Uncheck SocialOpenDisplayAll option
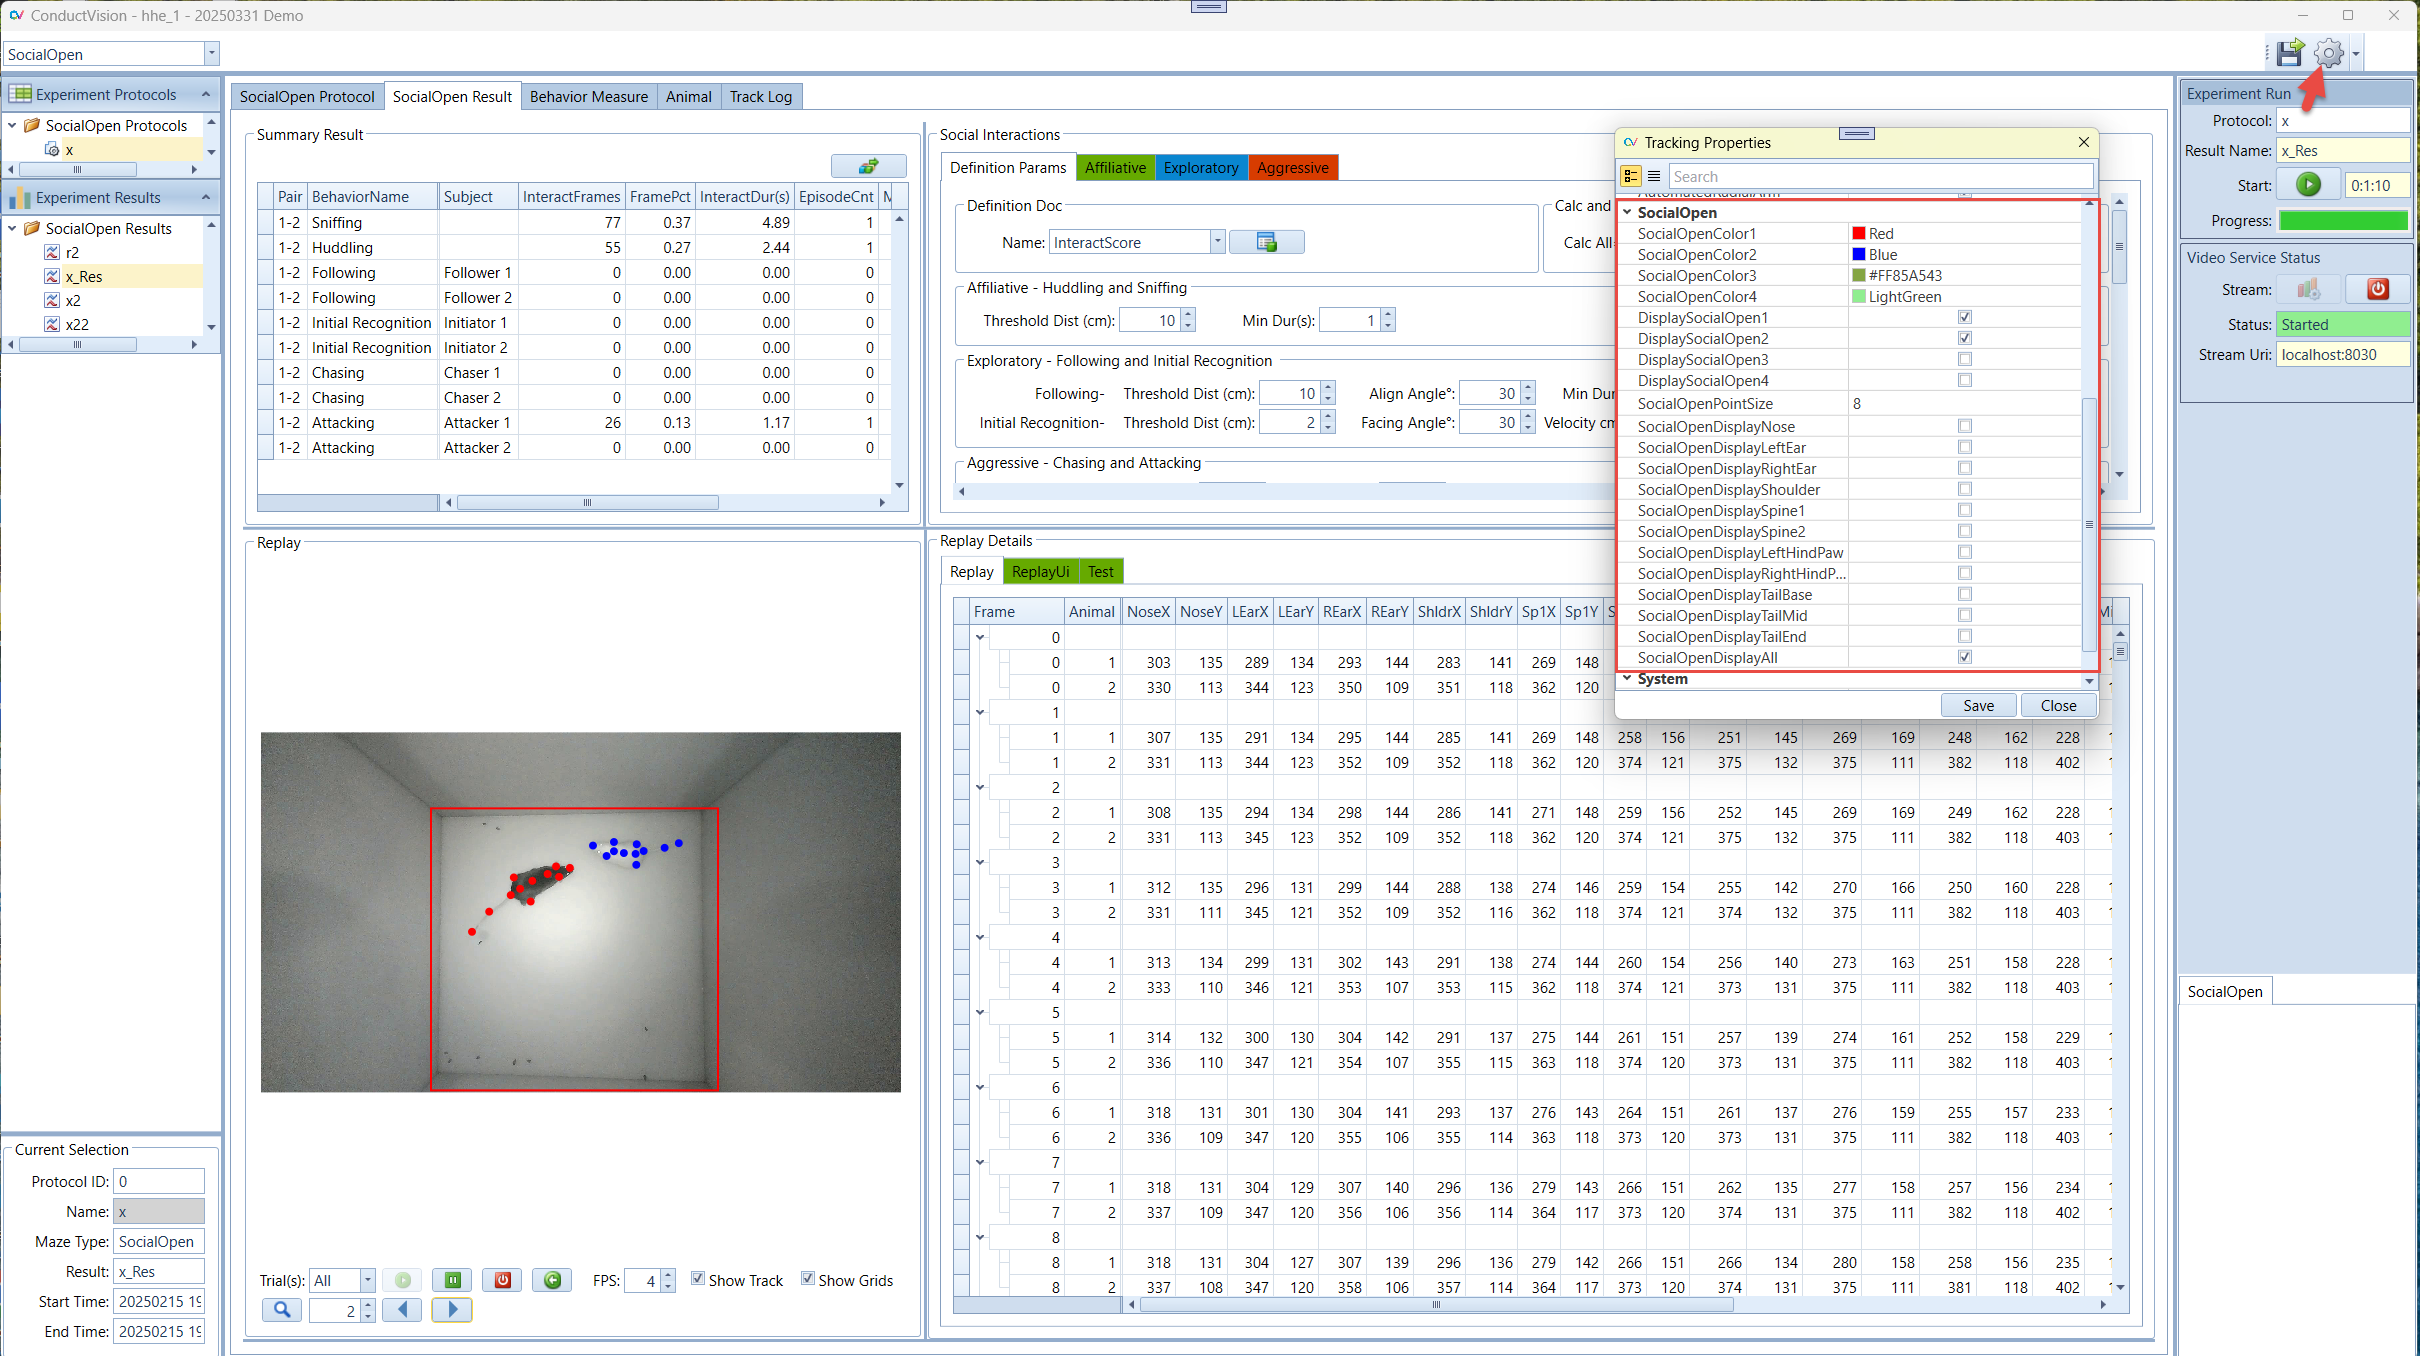 [x=1964, y=657]
